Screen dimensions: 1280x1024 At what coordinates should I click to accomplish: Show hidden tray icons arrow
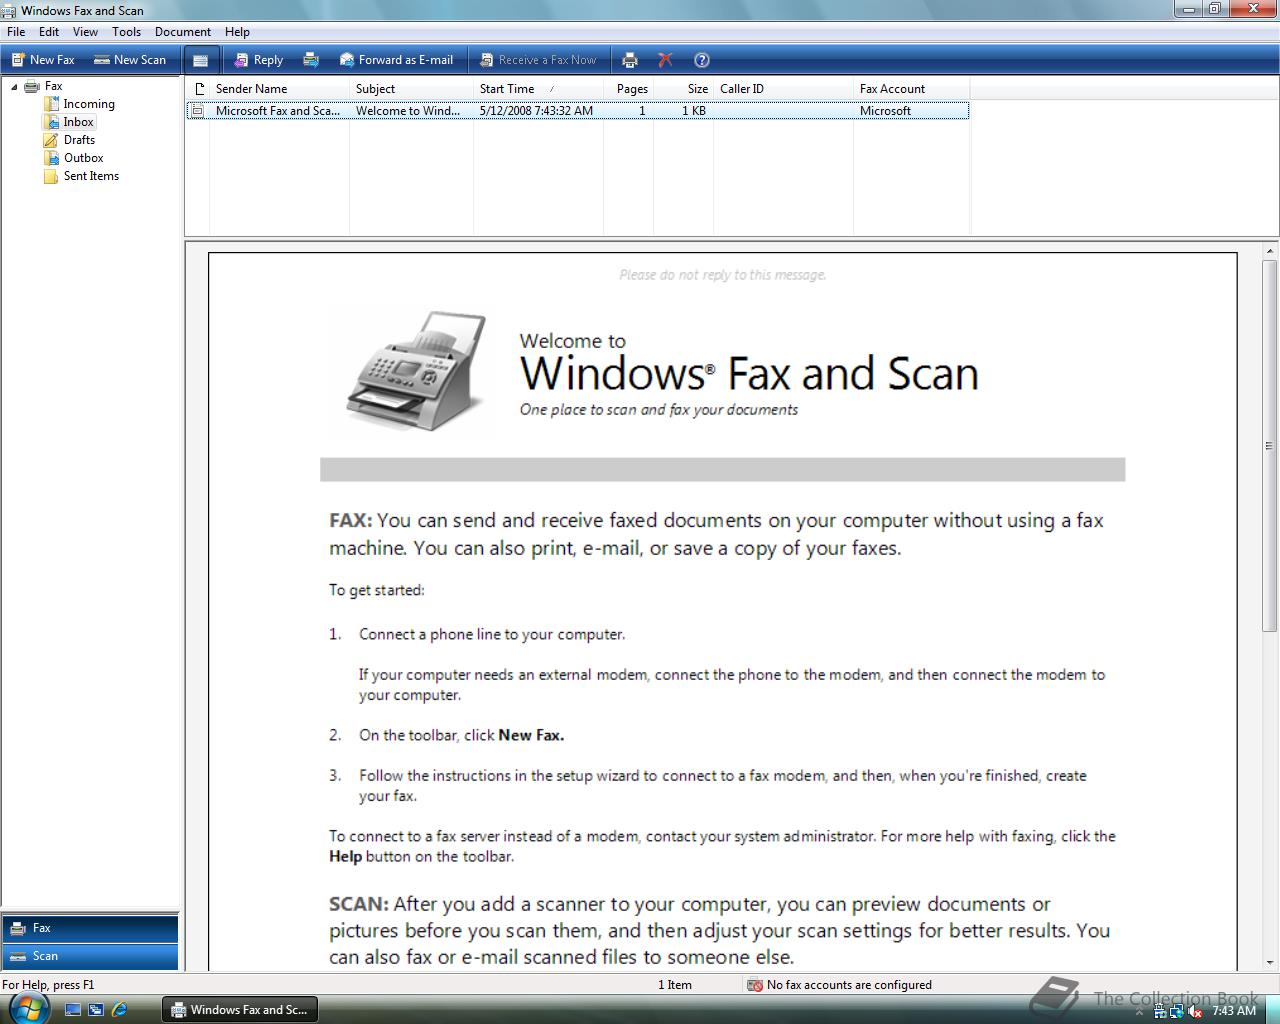pyautogui.click(x=1139, y=1012)
